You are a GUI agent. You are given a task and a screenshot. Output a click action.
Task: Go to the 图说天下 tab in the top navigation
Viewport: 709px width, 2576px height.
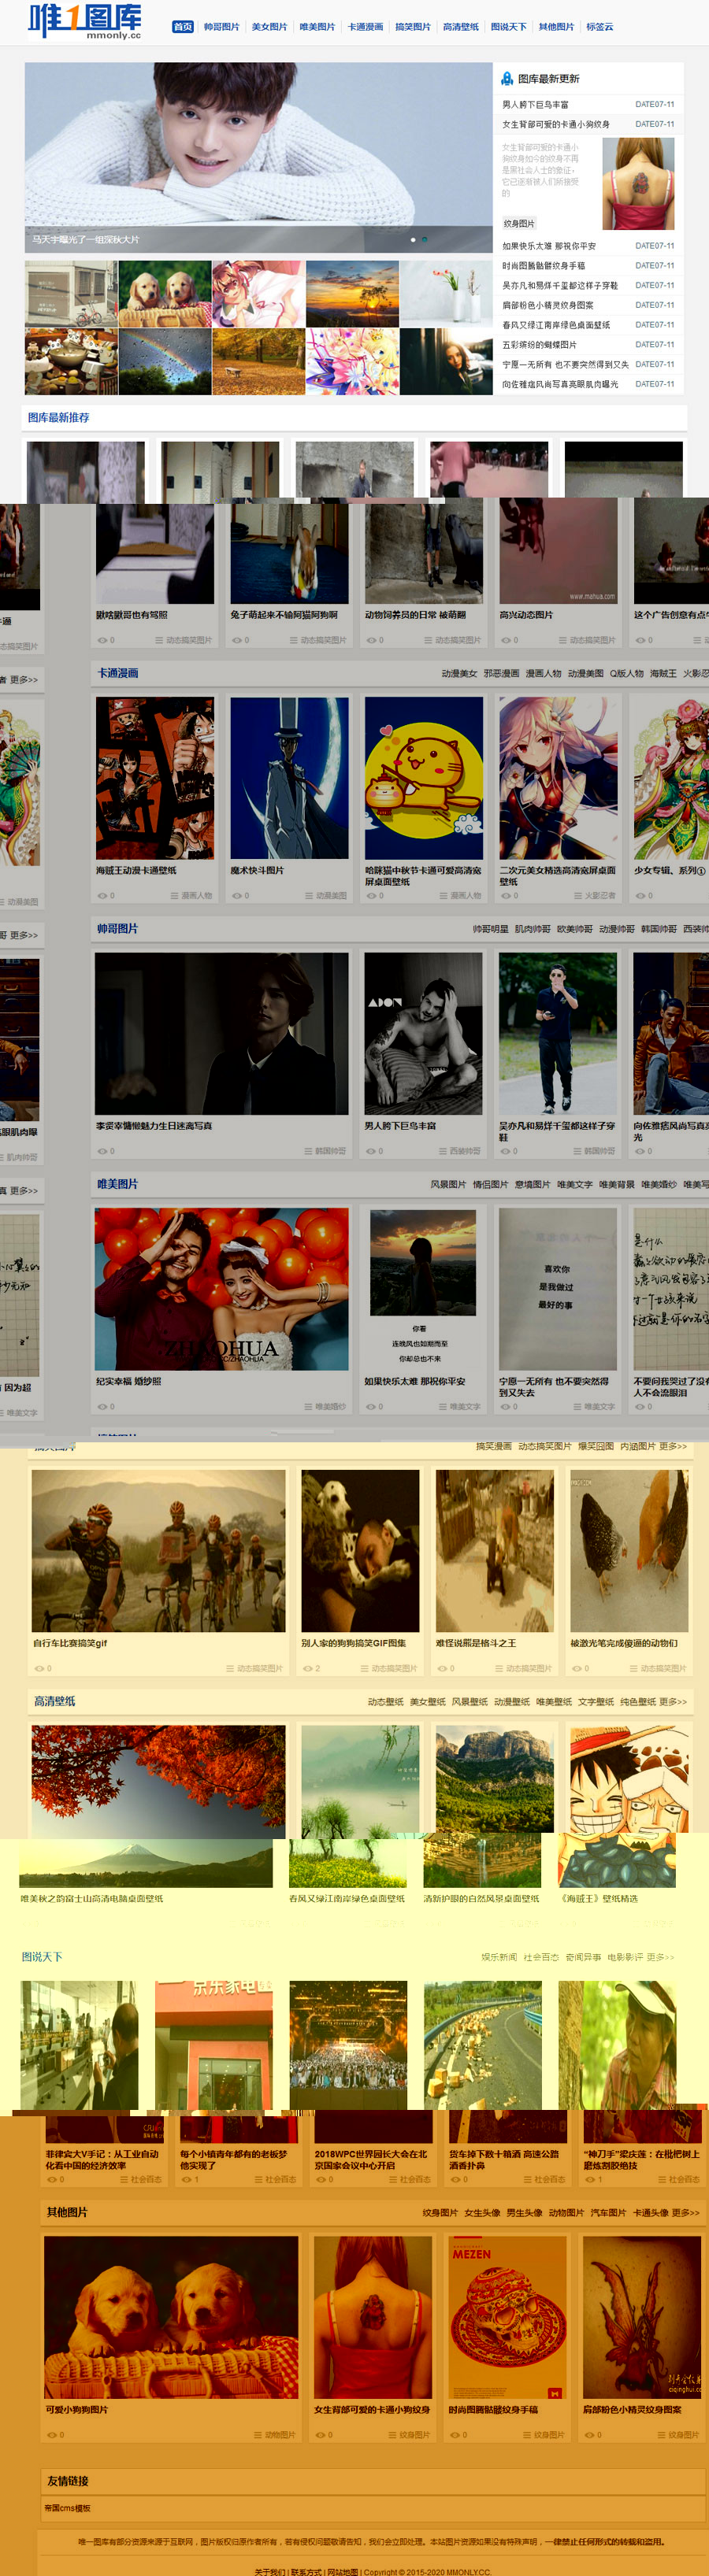(509, 27)
